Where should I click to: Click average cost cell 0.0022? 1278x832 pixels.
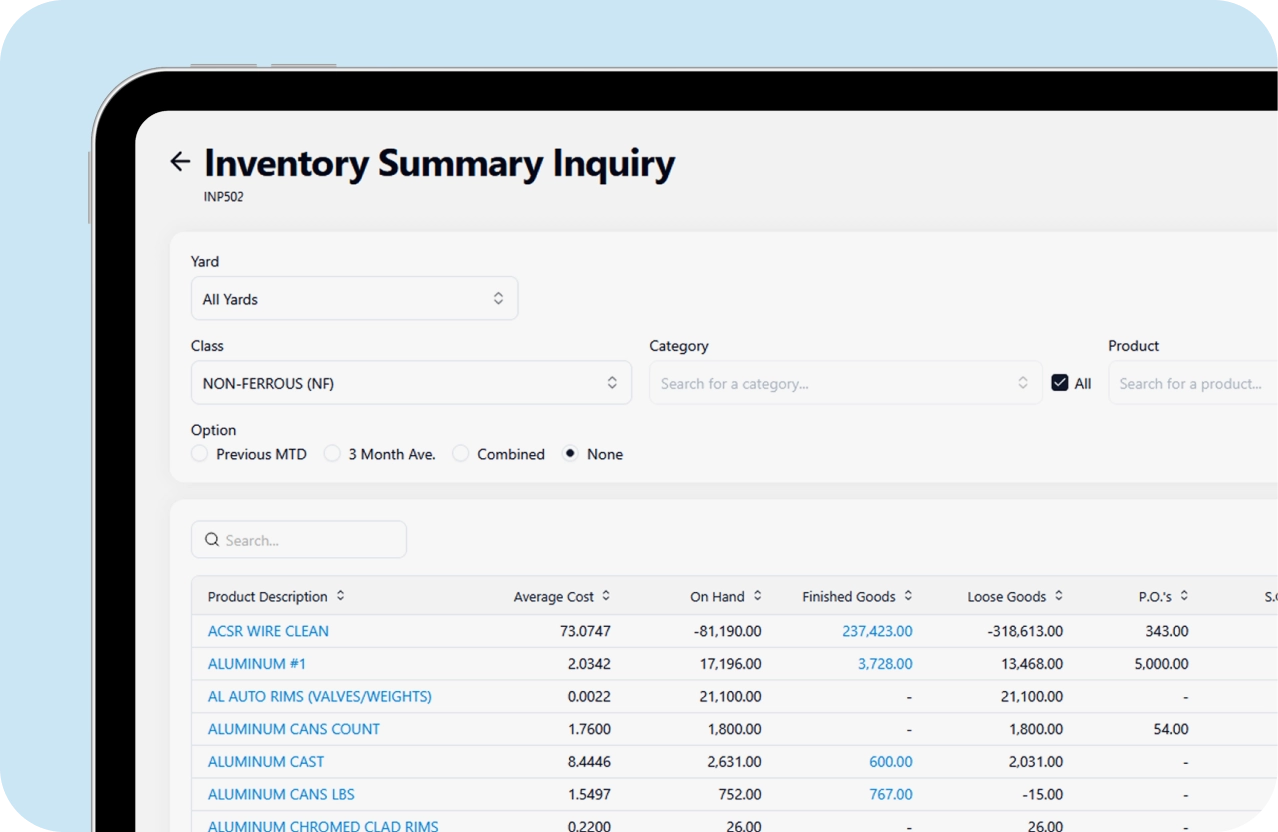(589, 696)
